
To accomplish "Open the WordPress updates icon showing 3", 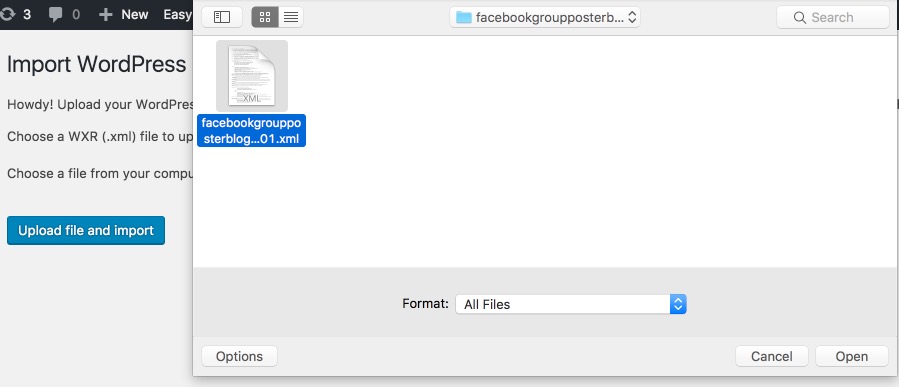I will 15,14.
